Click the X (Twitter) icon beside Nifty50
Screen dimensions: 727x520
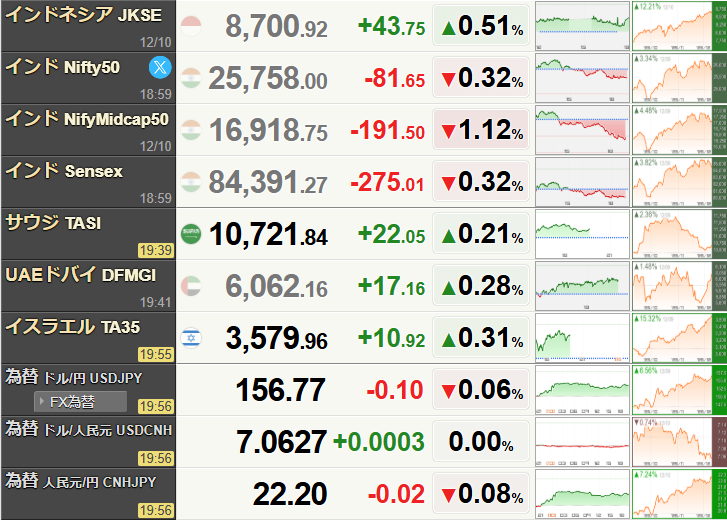pyautogui.click(x=160, y=67)
